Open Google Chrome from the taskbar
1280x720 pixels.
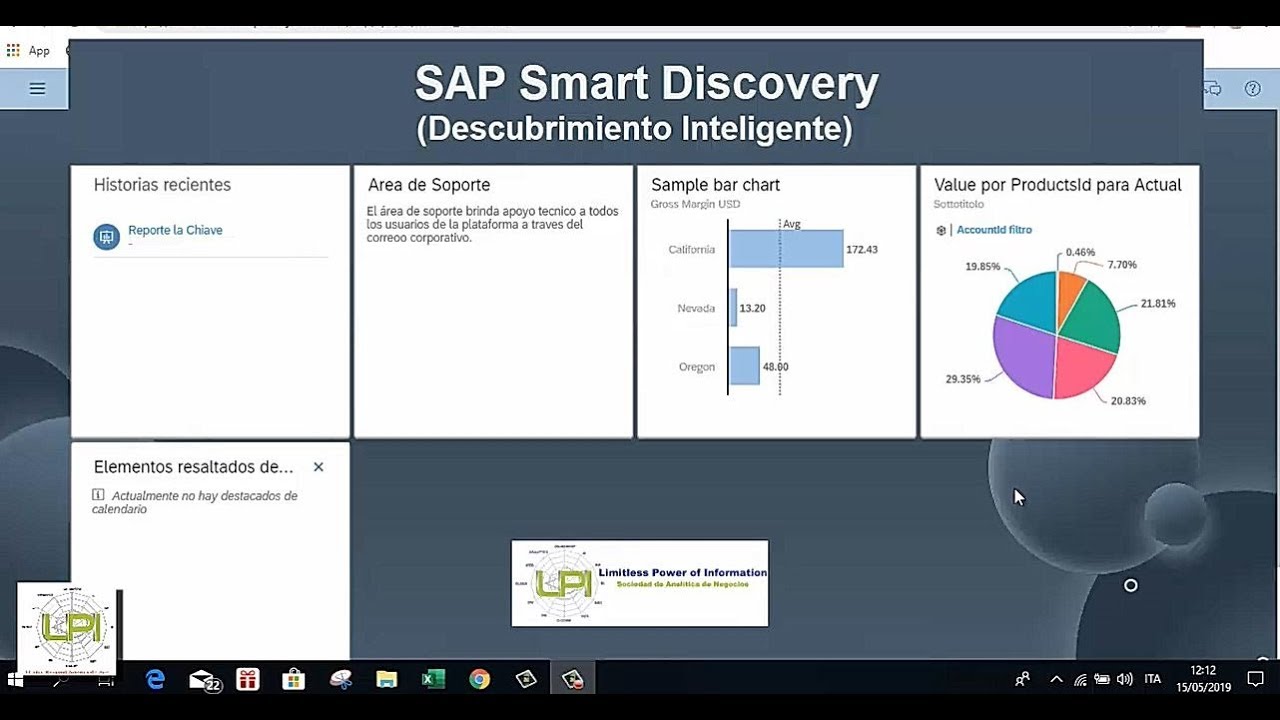coord(480,680)
